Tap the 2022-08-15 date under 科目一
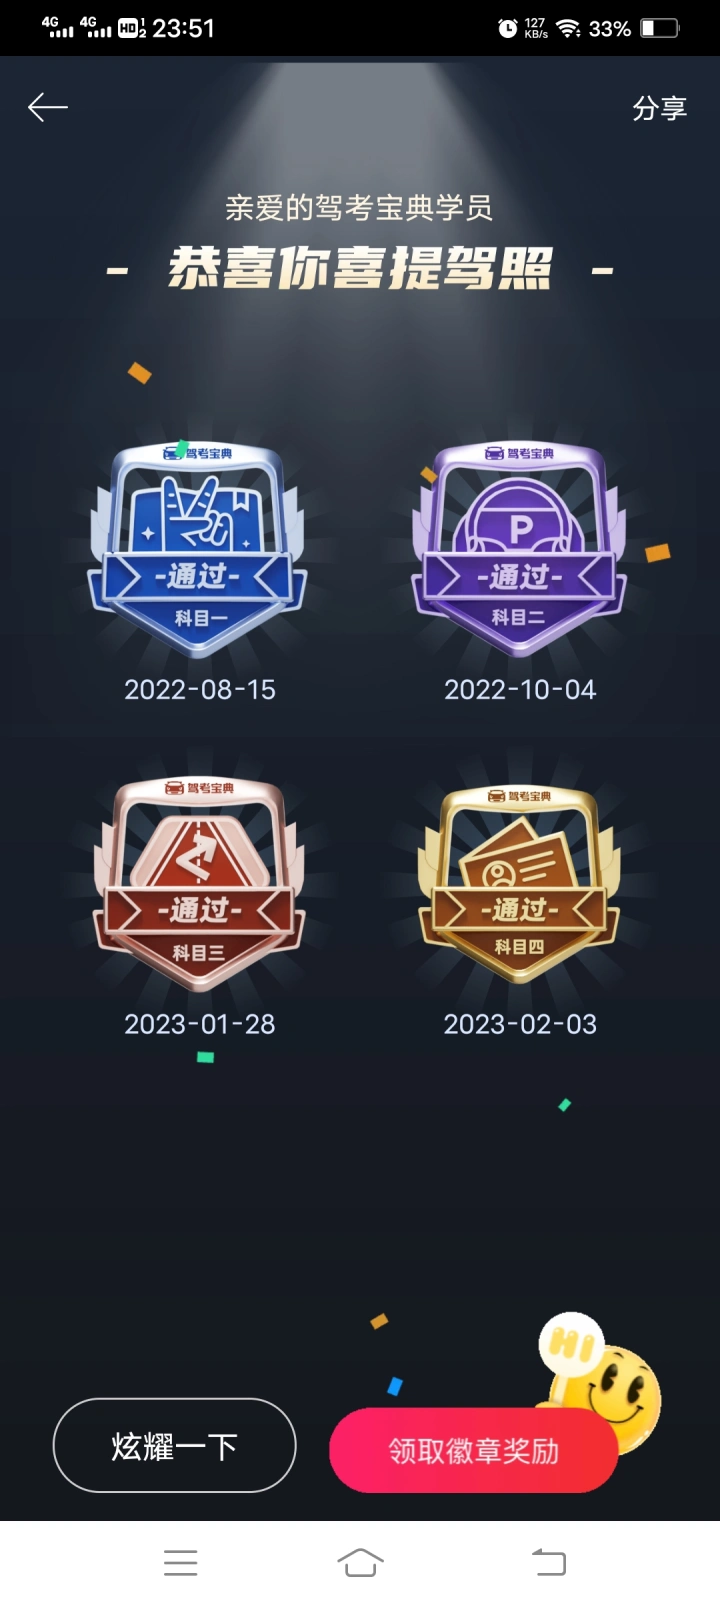This screenshot has height=1605, width=720. coord(199,690)
